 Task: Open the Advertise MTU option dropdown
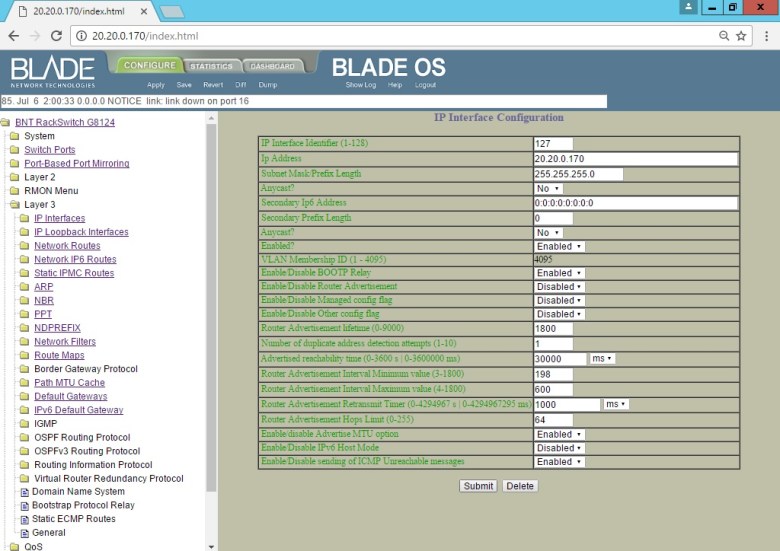560,435
